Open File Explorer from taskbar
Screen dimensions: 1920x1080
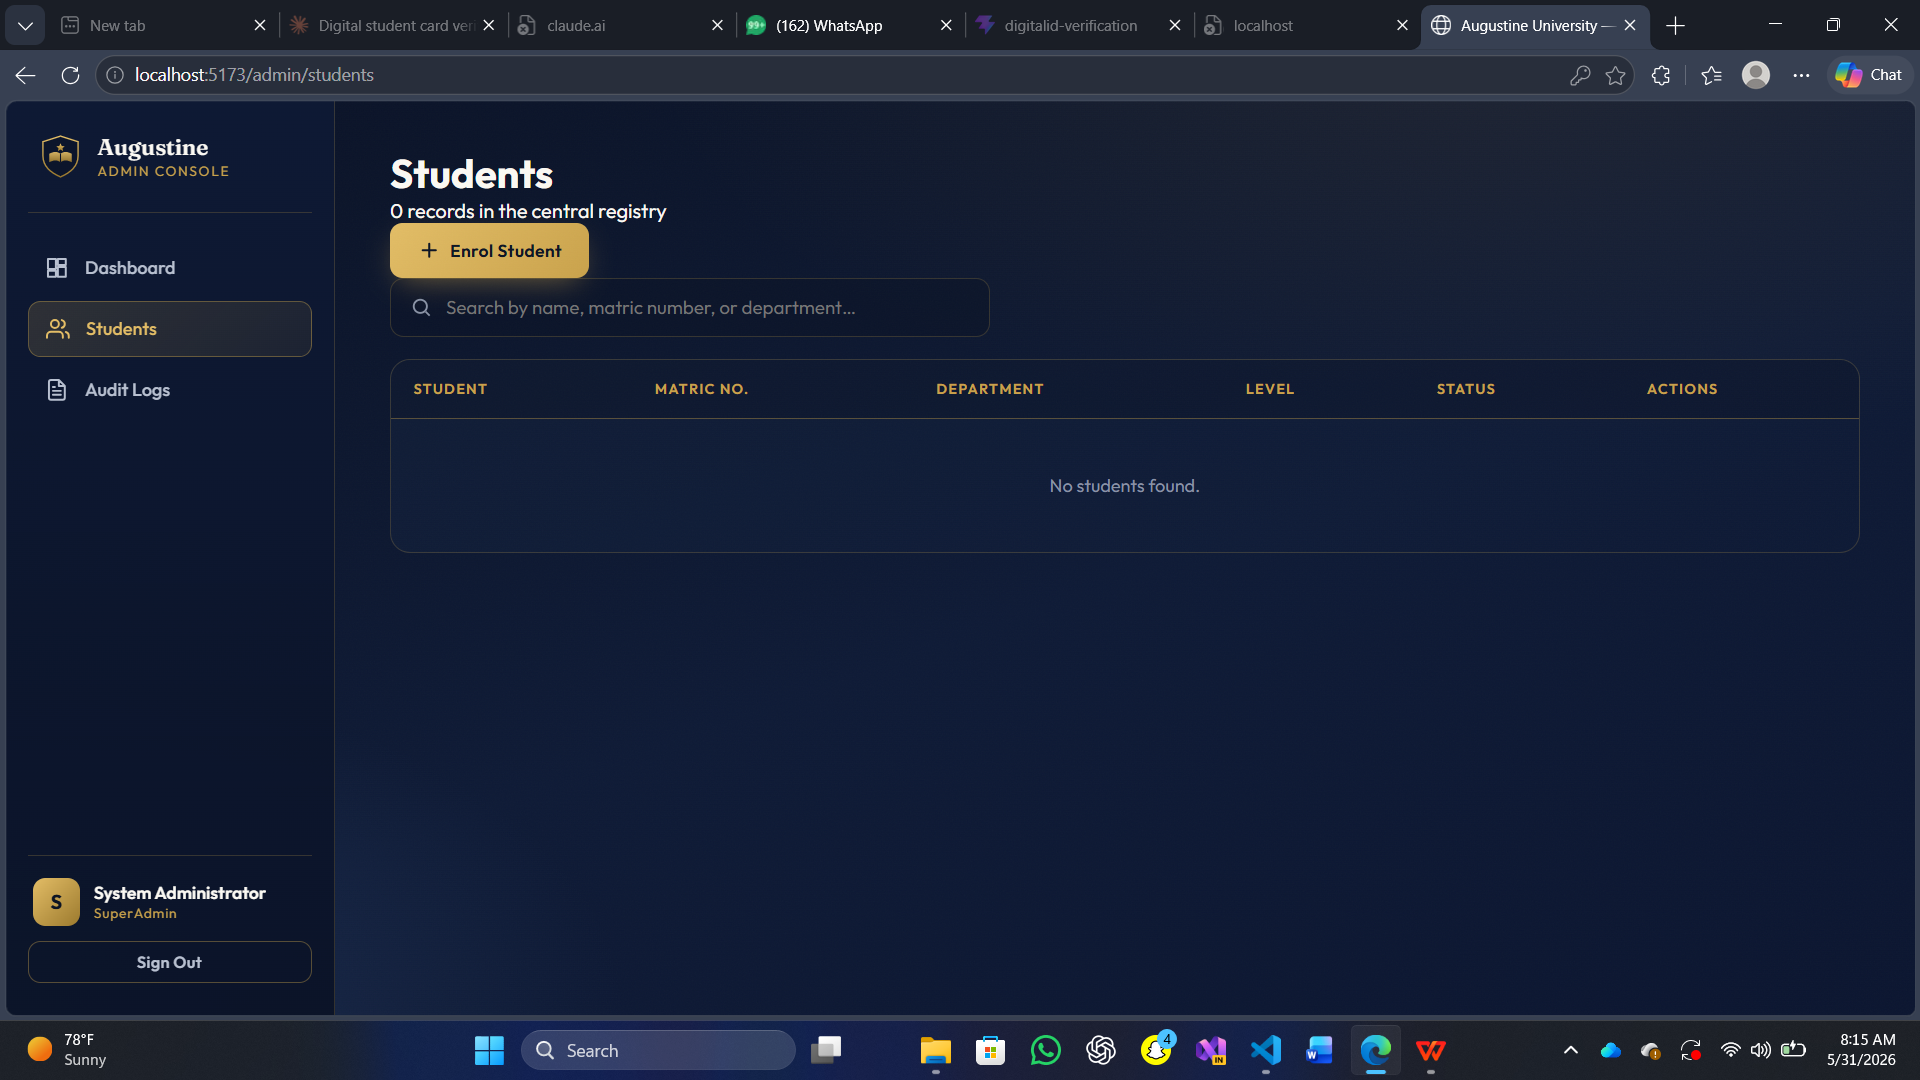coord(935,1050)
